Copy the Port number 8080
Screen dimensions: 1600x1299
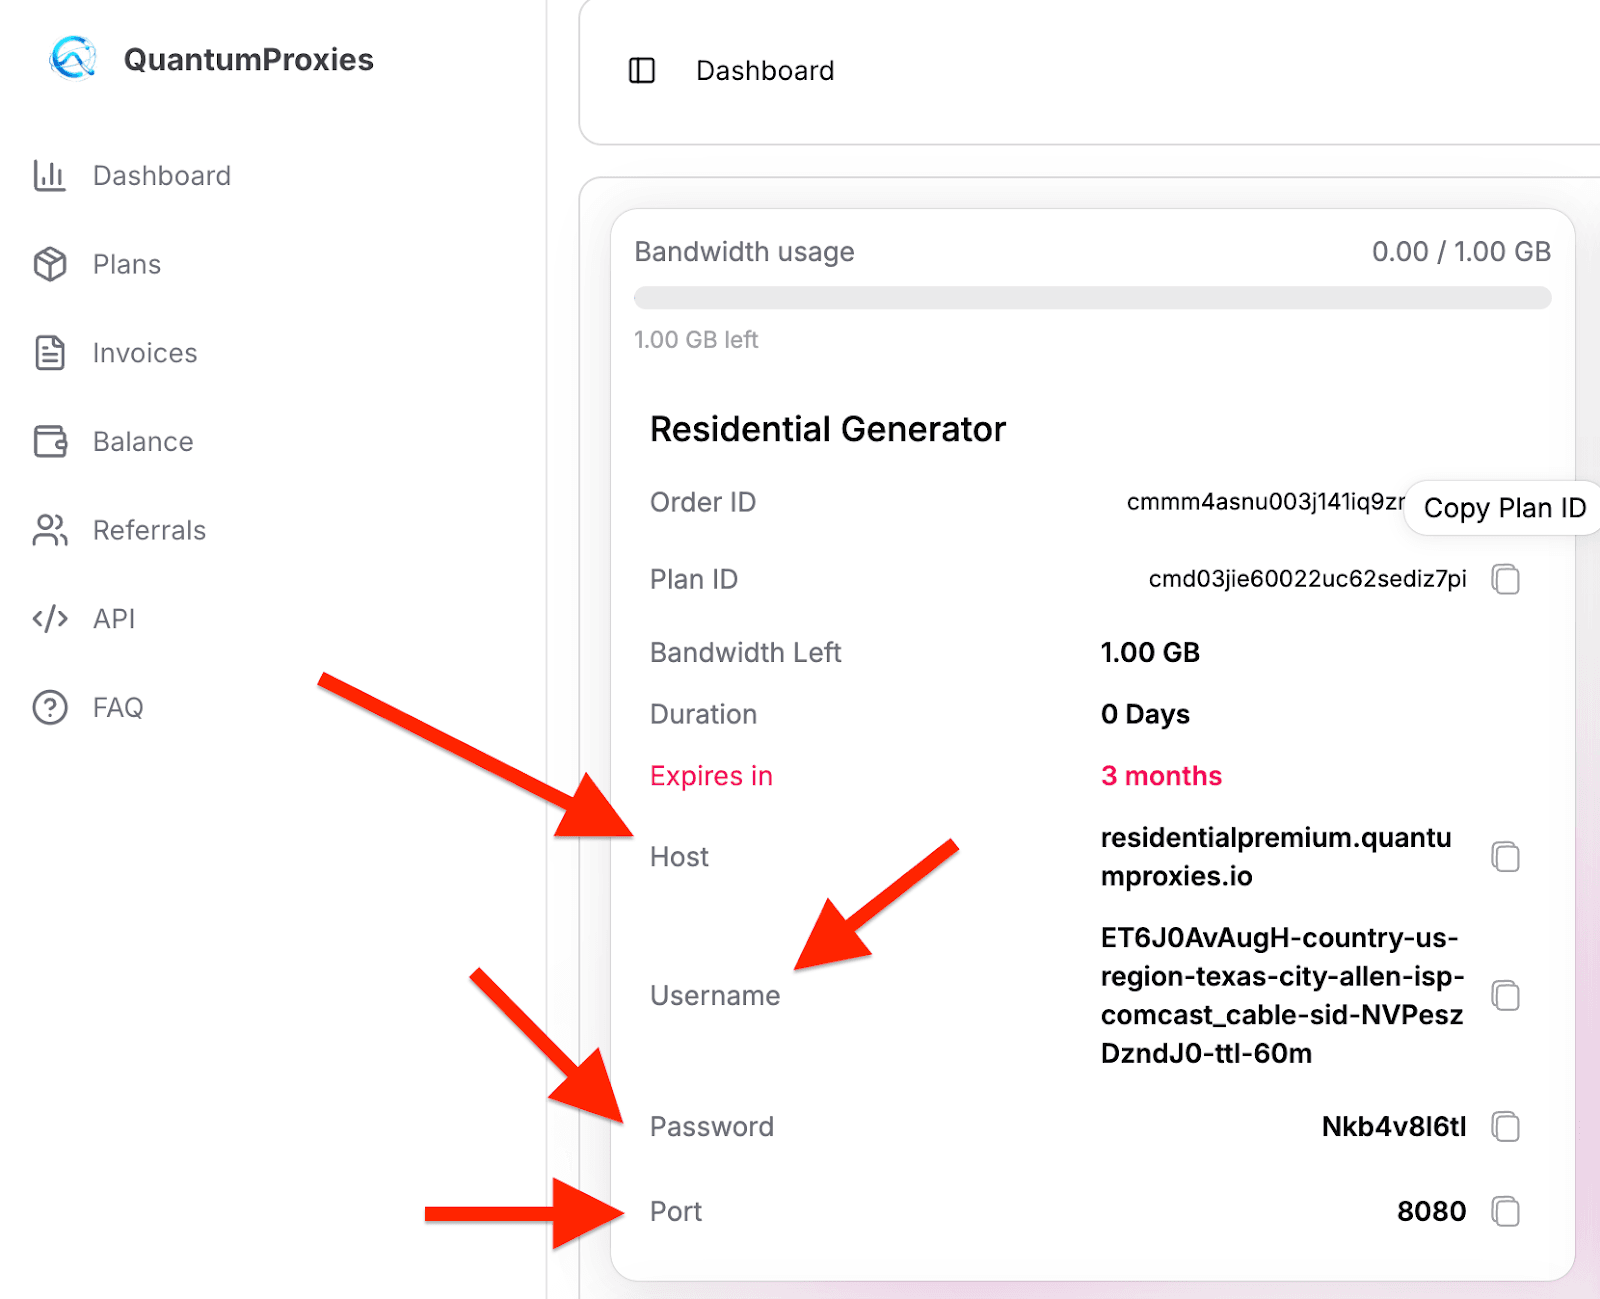click(1505, 1211)
